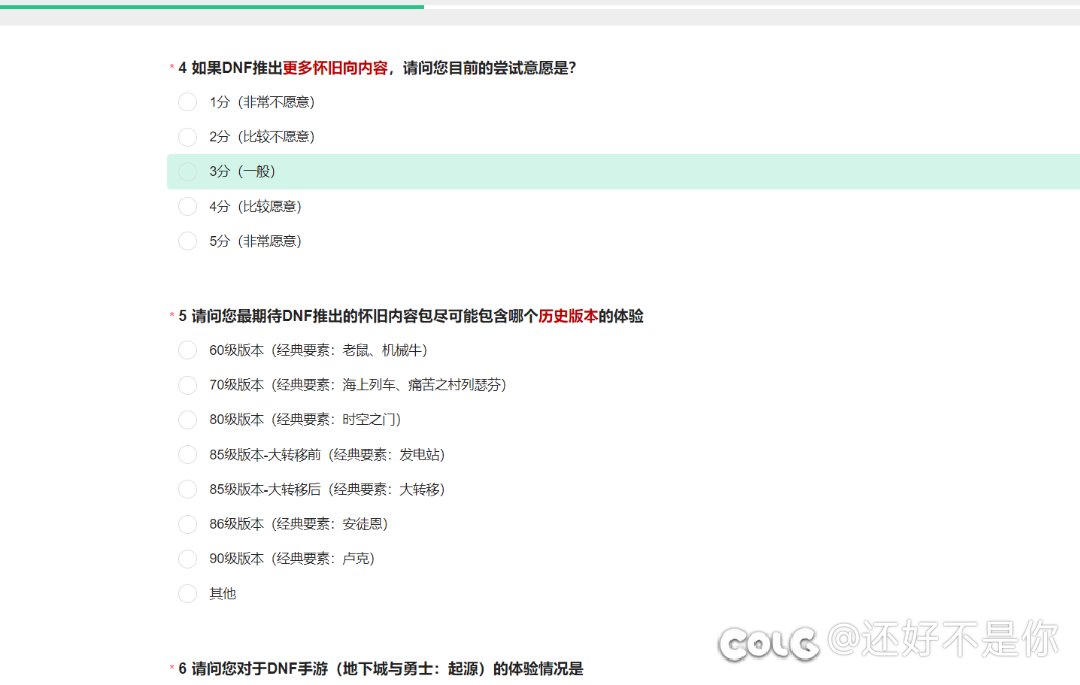Select the 2分 (比较不愿意) radio option
The width and height of the screenshot is (1080, 685).
(187, 137)
